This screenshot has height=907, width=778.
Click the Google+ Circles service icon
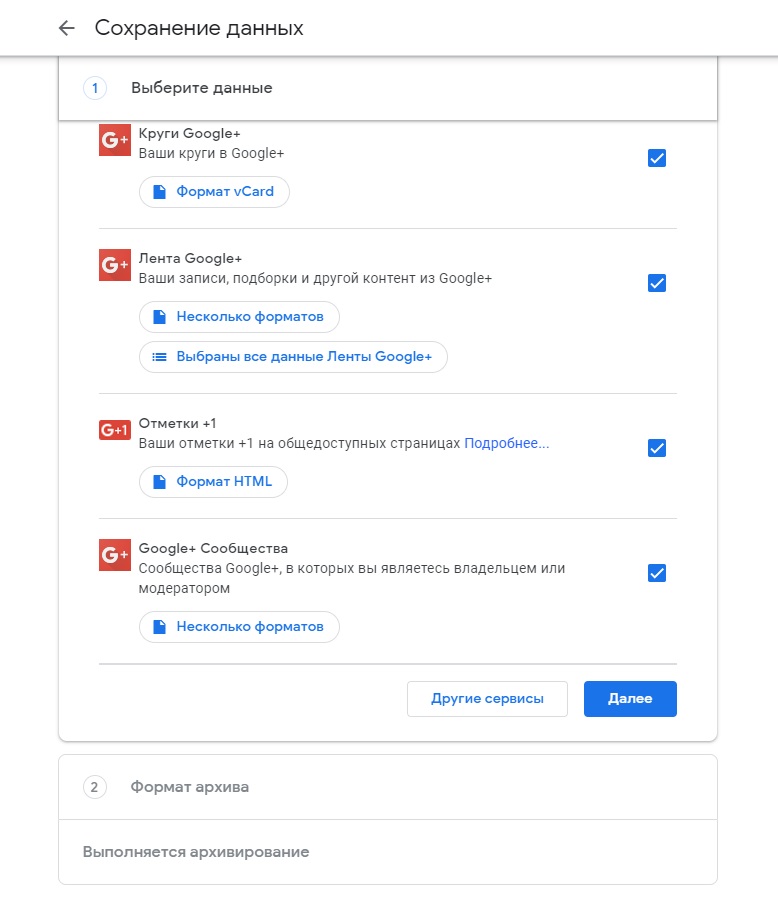coord(115,140)
